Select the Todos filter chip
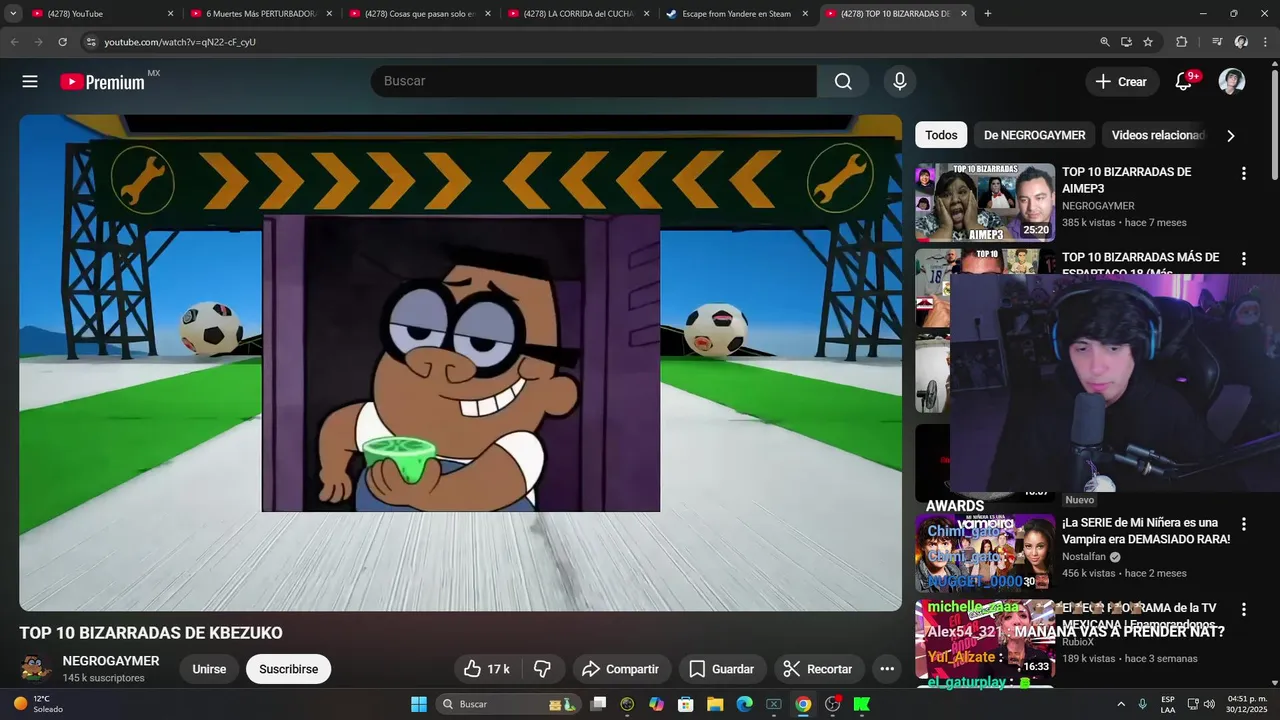The width and height of the screenshot is (1280, 720). click(x=941, y=135)
